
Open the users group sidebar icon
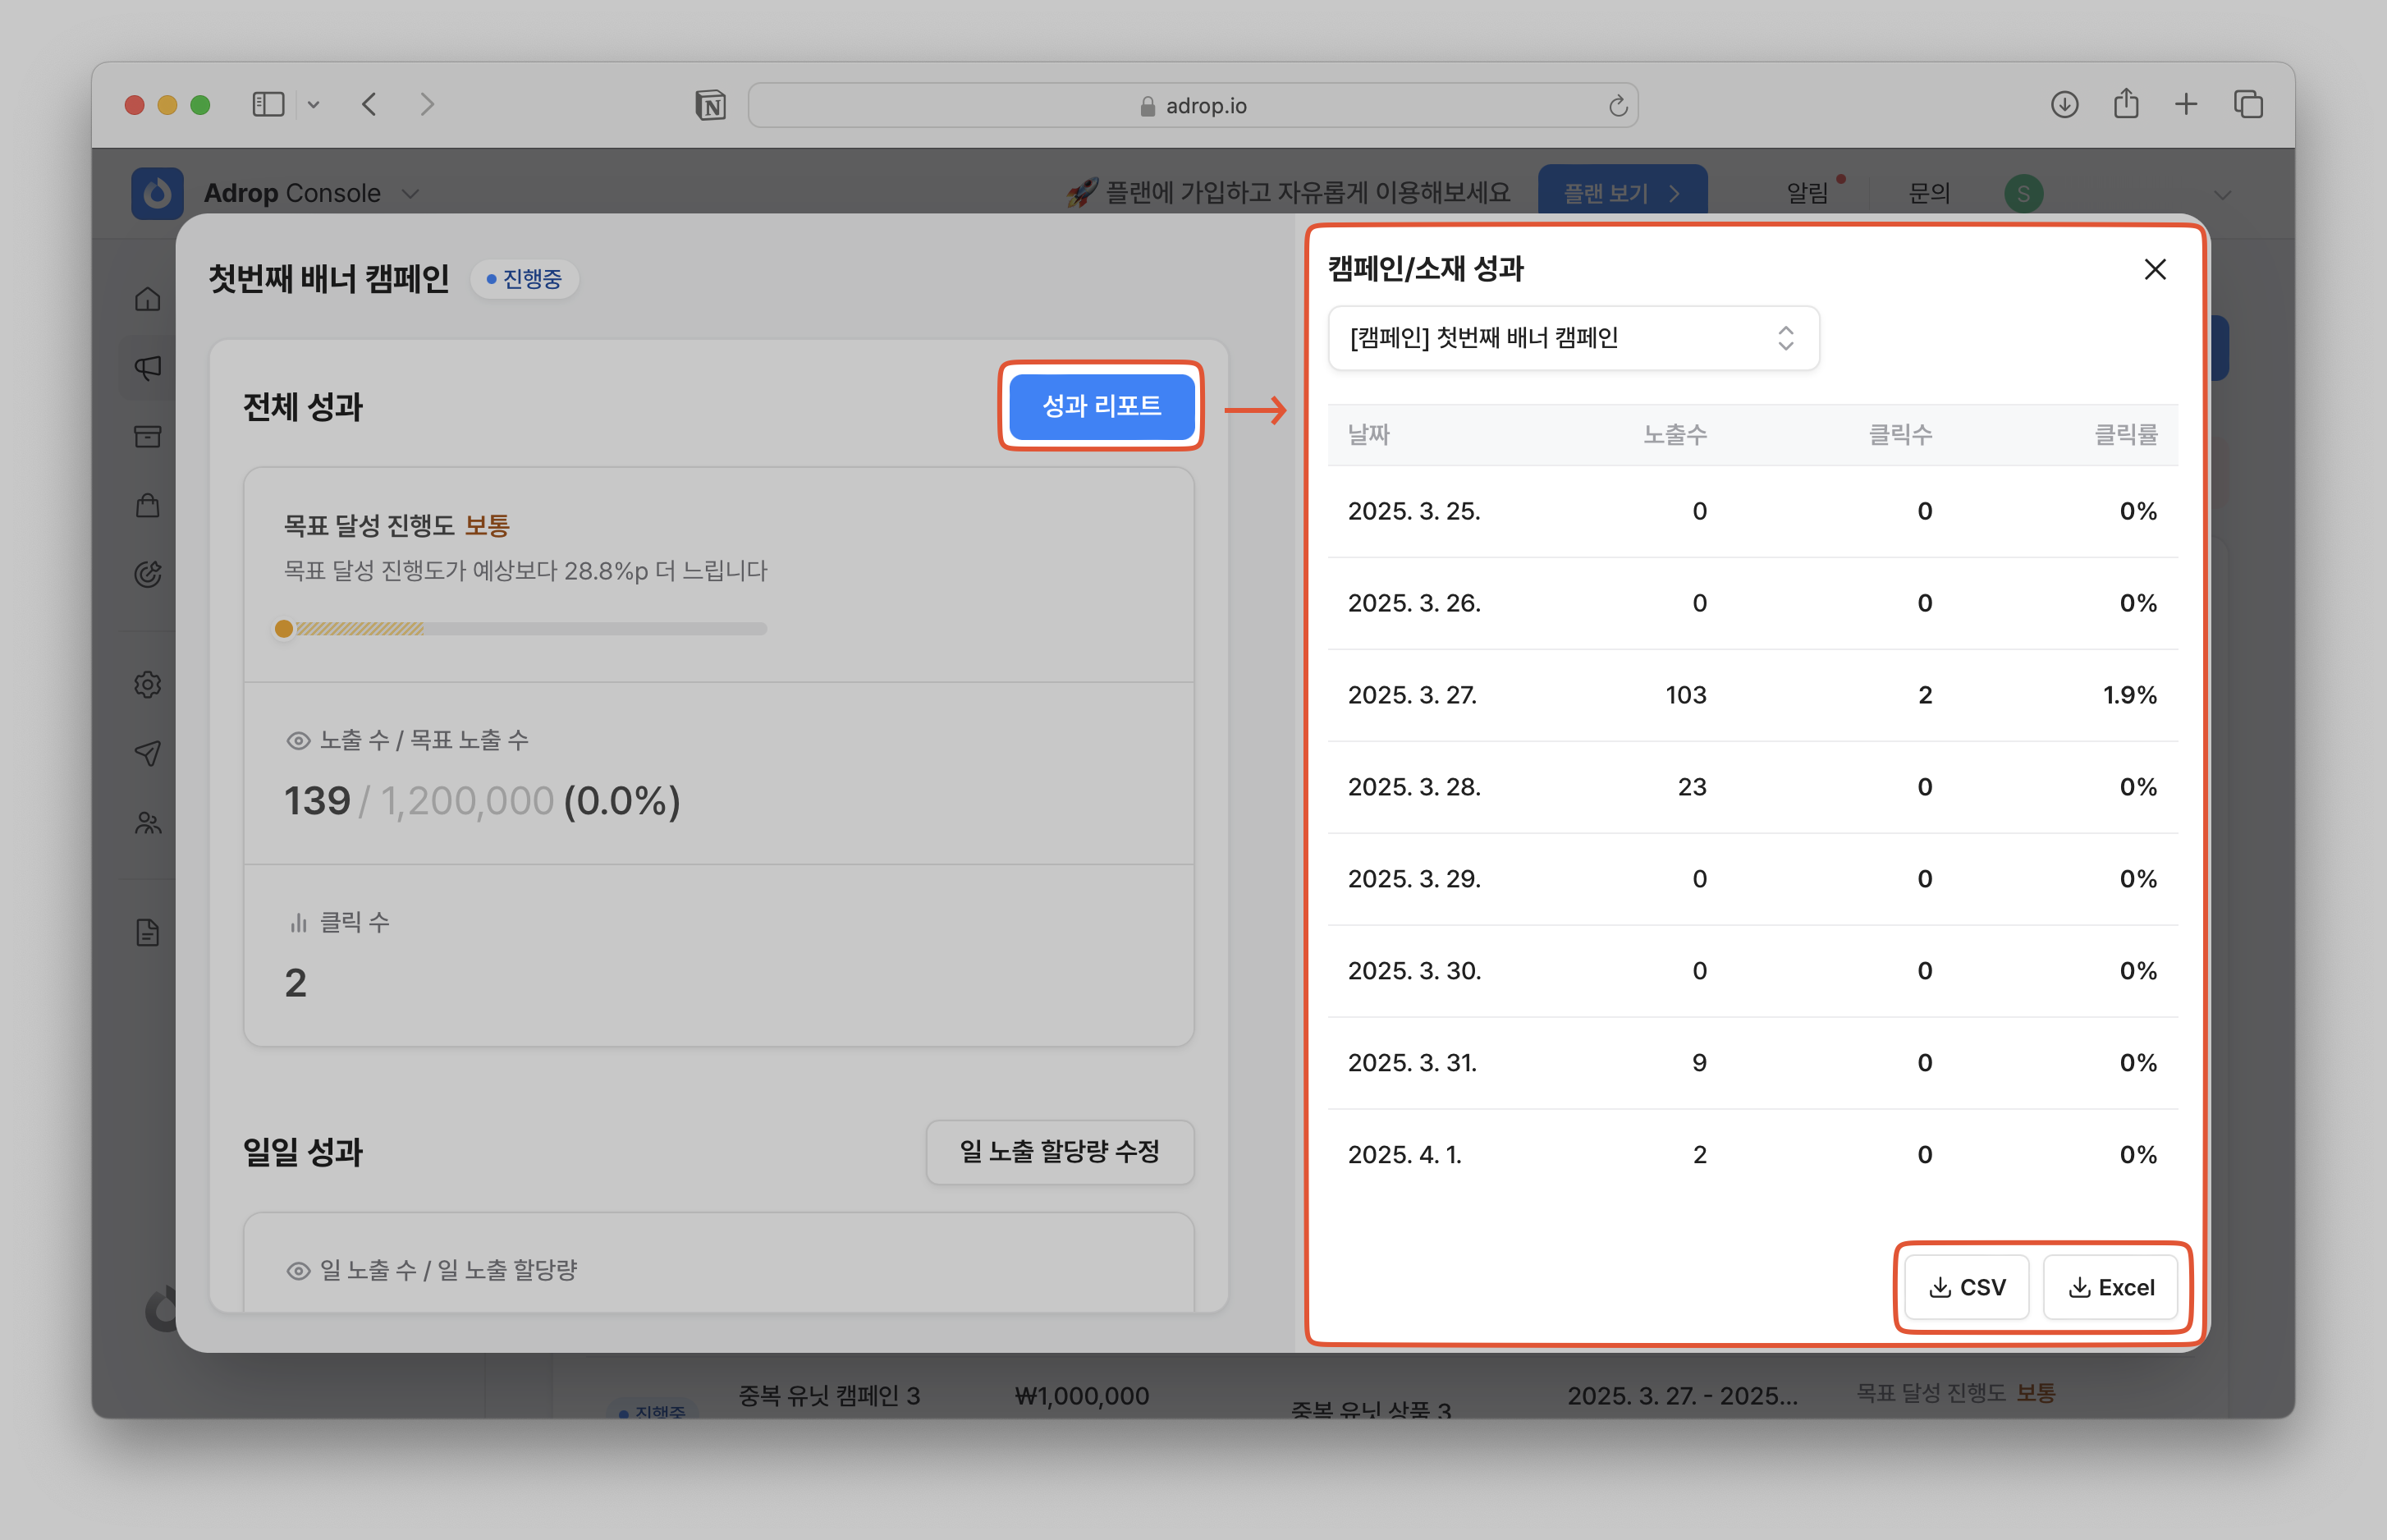[148, 823]
